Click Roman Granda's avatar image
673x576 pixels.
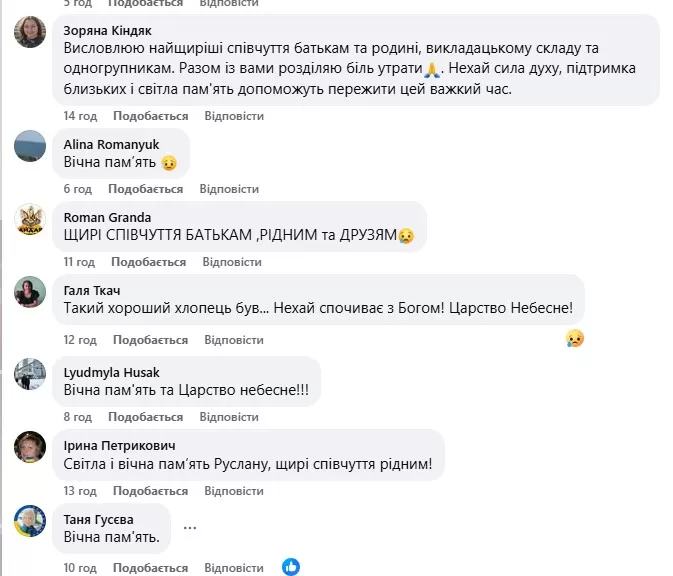click(x=30, y=219)
